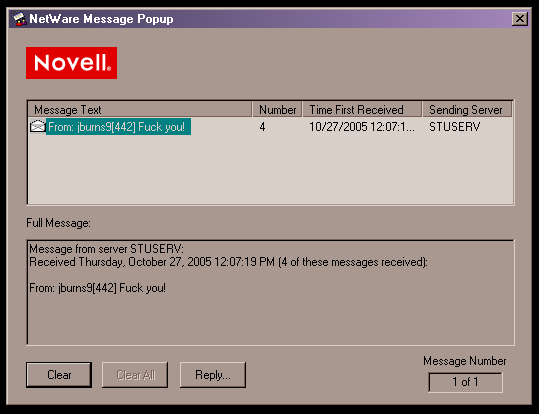Click the STUSERV sending server cell
The width and height of the screenshot is (539, 414).
[x=454, y=127]
